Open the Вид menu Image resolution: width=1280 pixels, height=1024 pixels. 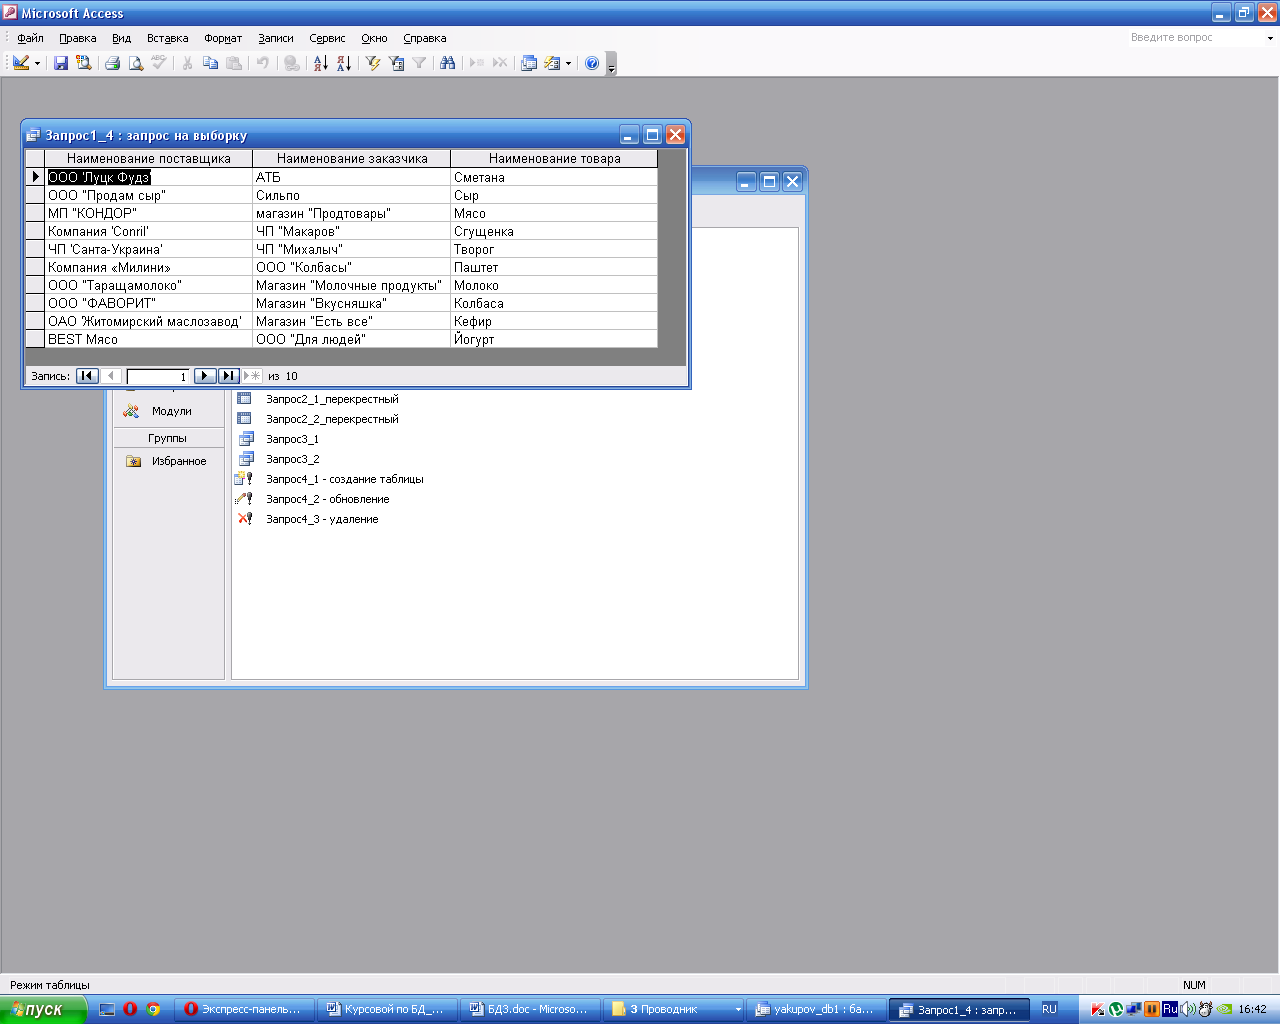(x=121, y=38)
